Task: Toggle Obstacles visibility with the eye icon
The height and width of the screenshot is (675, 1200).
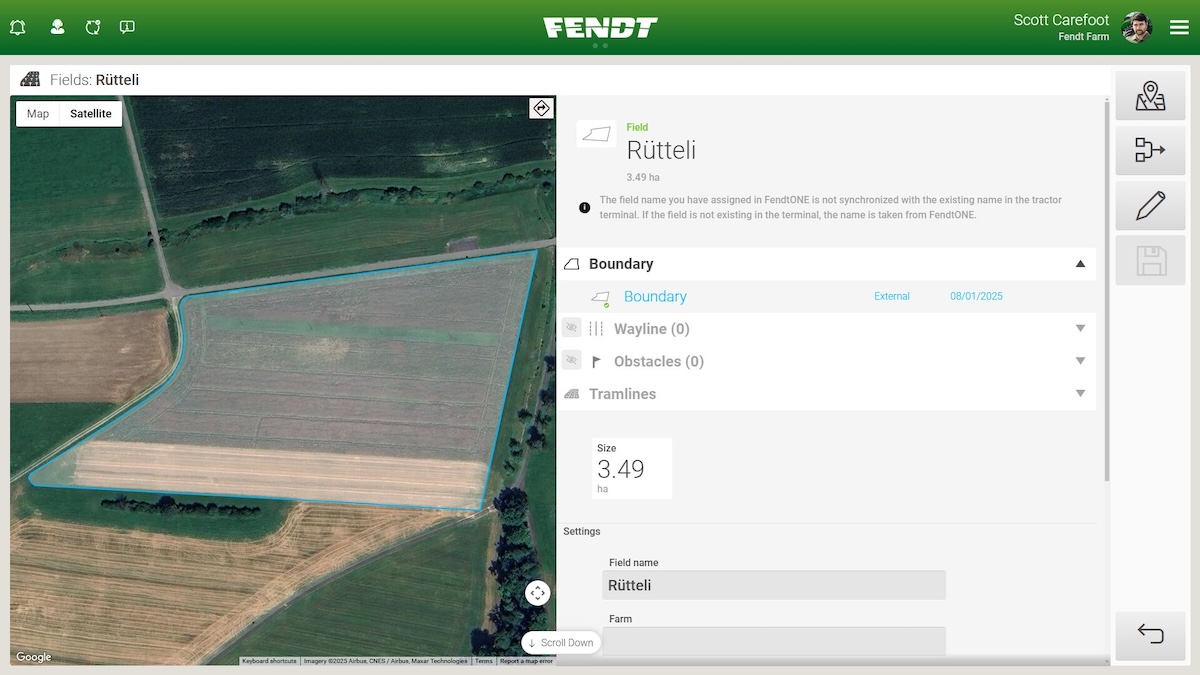Action: [x=571, y=359]
